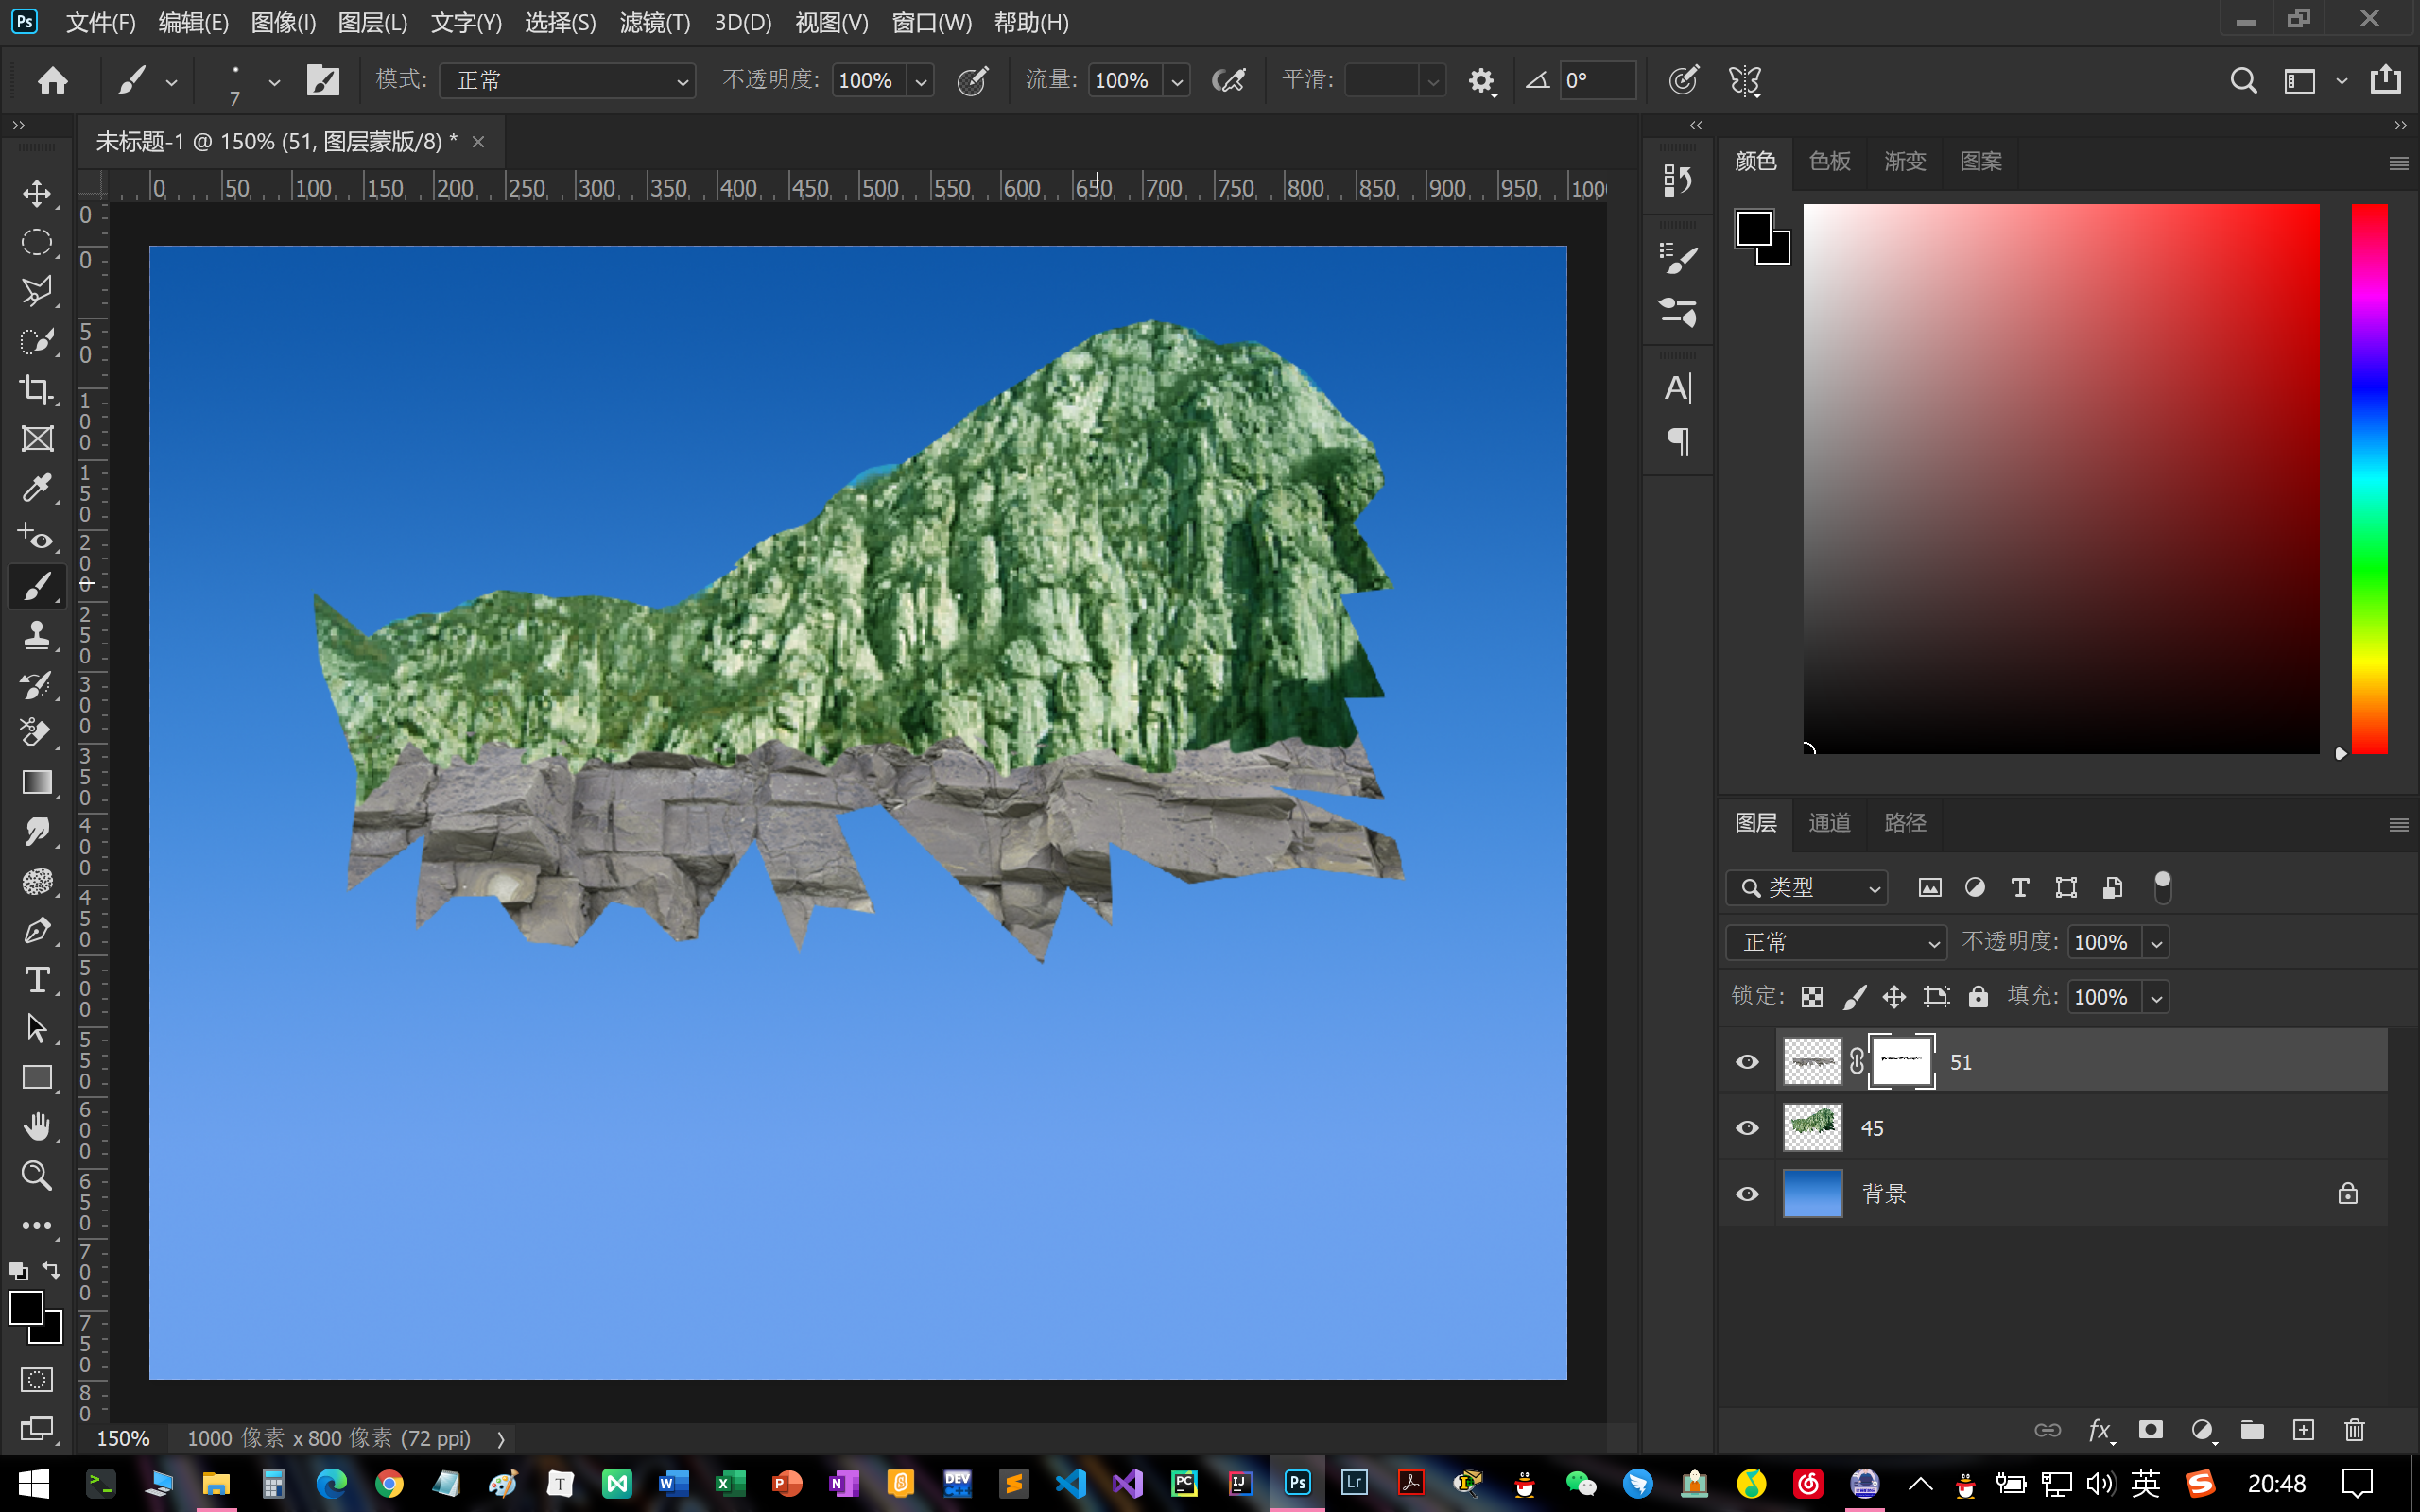Image resolution: width=2420 pixels, height=1512 pixels.
Task: Select the Smudge tool
Action: (x=37, y=831)
